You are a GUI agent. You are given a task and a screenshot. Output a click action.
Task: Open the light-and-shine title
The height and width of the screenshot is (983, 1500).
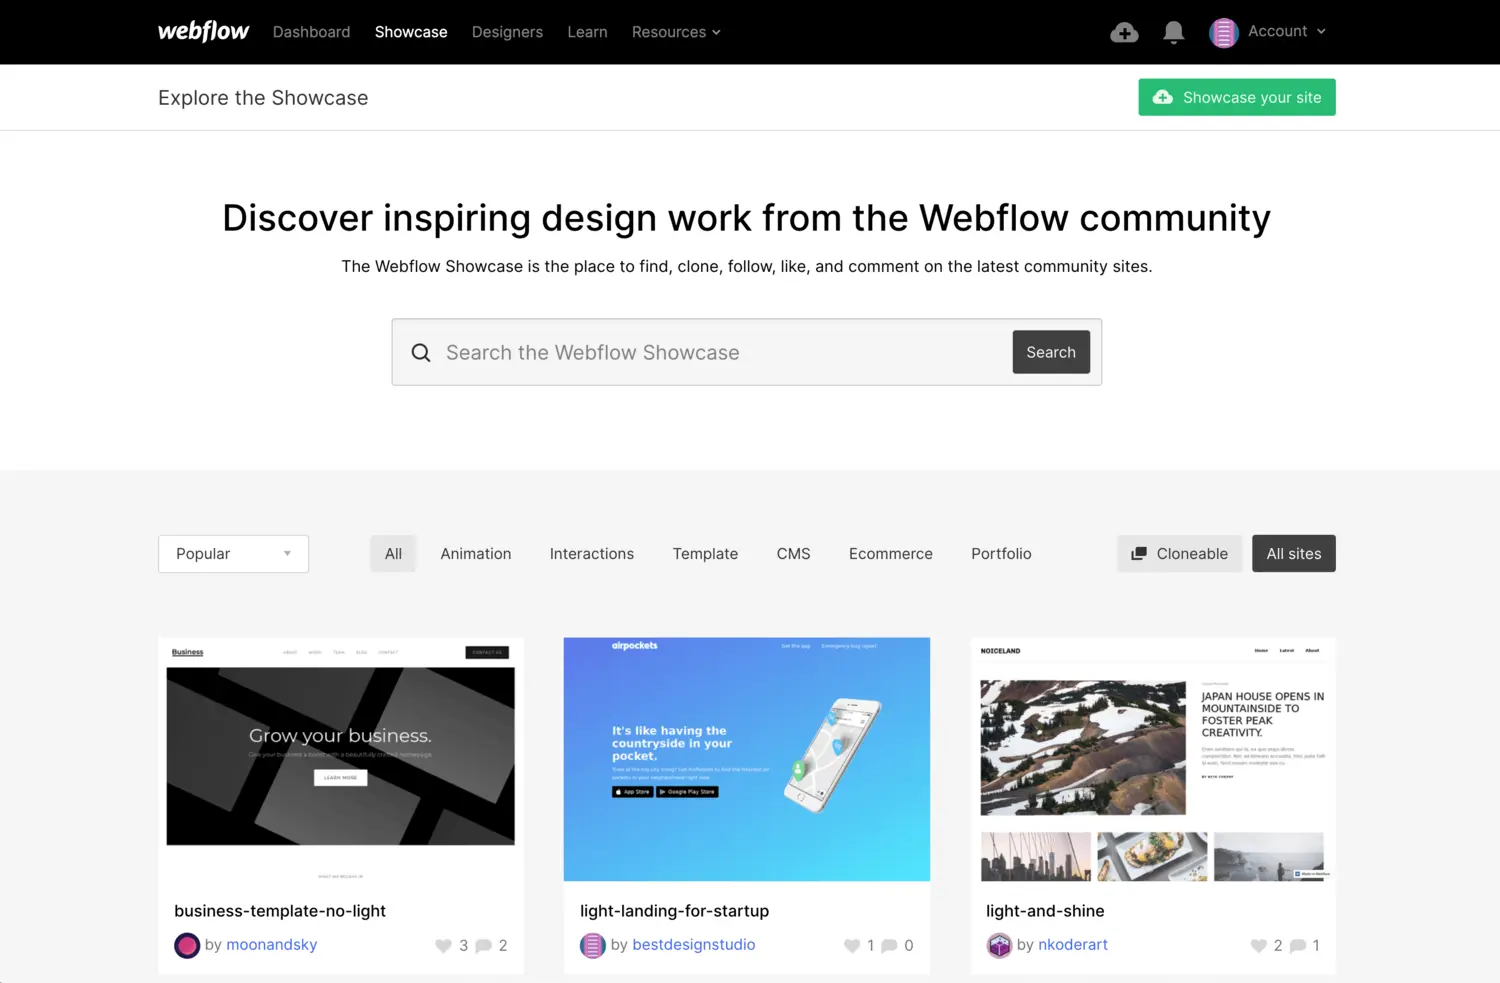(x=1045, y=911)
